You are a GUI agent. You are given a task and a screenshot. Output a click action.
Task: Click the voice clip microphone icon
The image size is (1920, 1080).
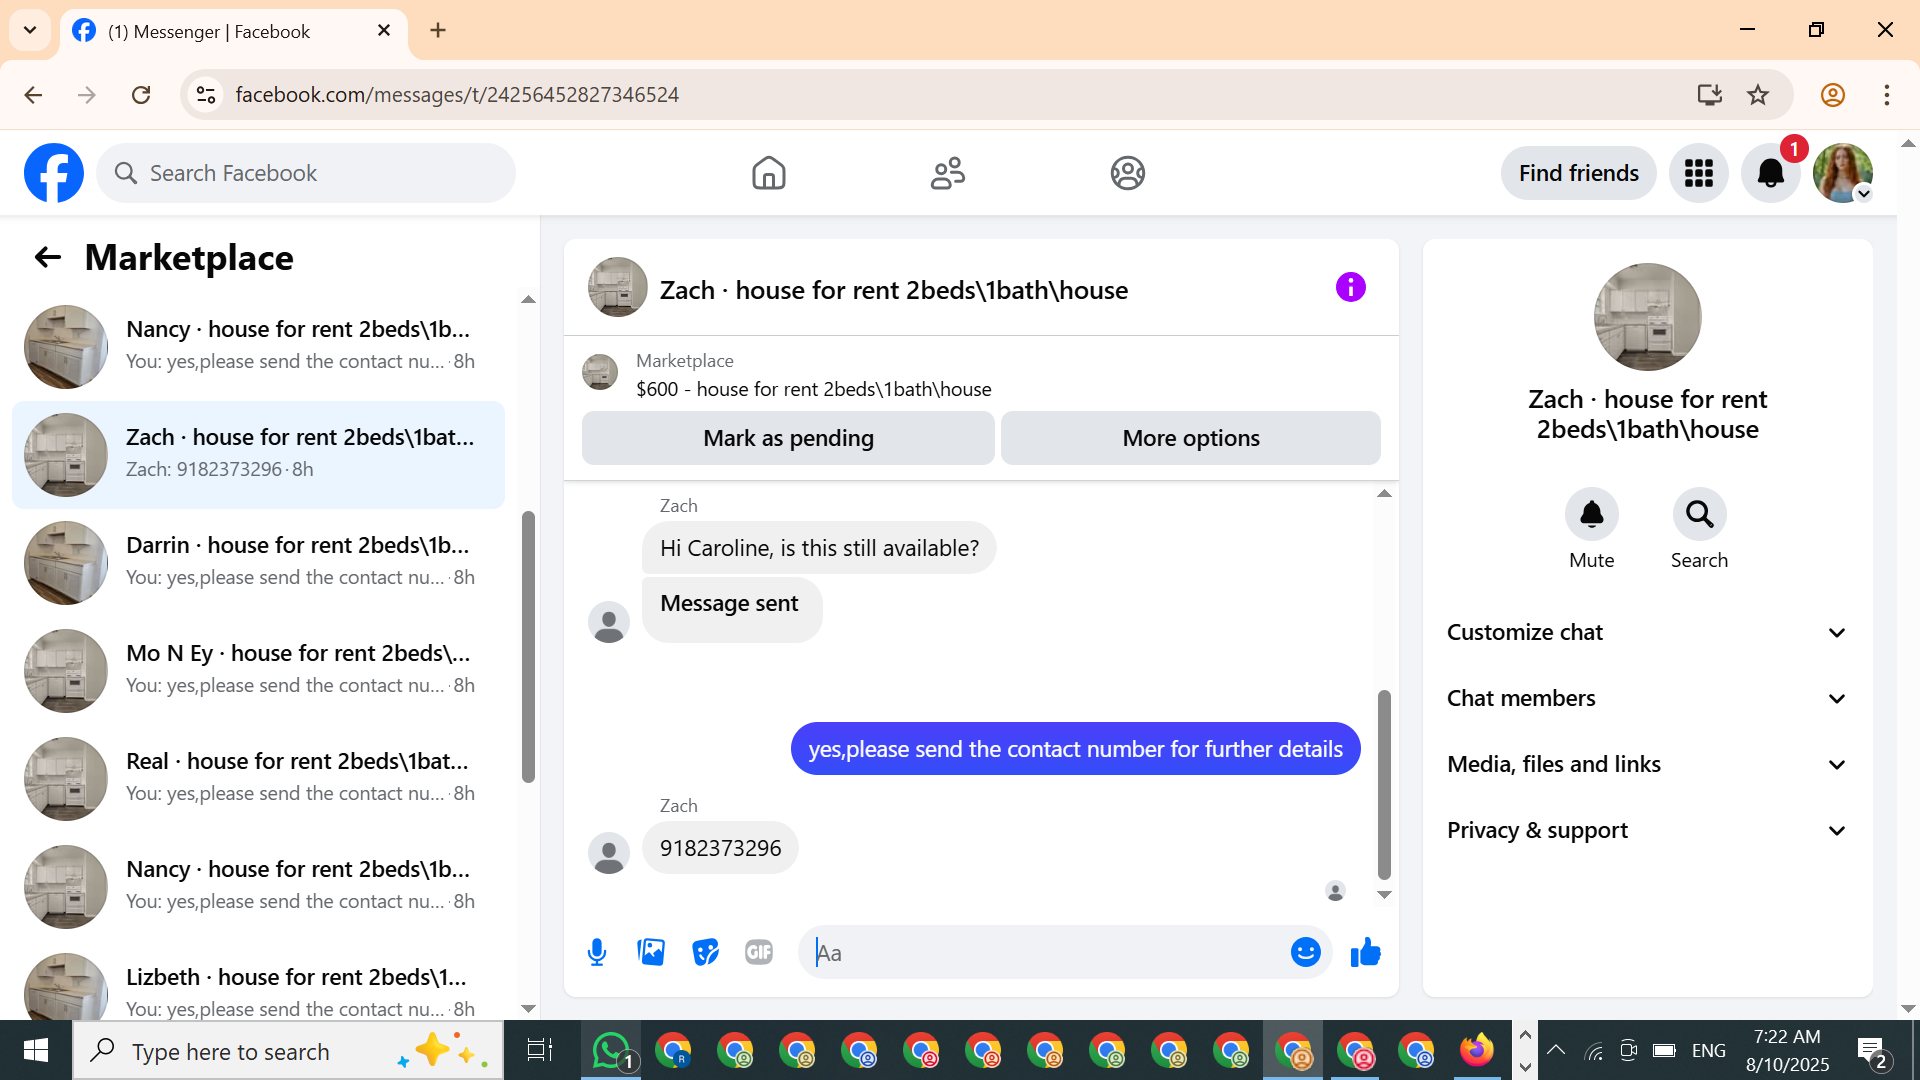point(597,952)
